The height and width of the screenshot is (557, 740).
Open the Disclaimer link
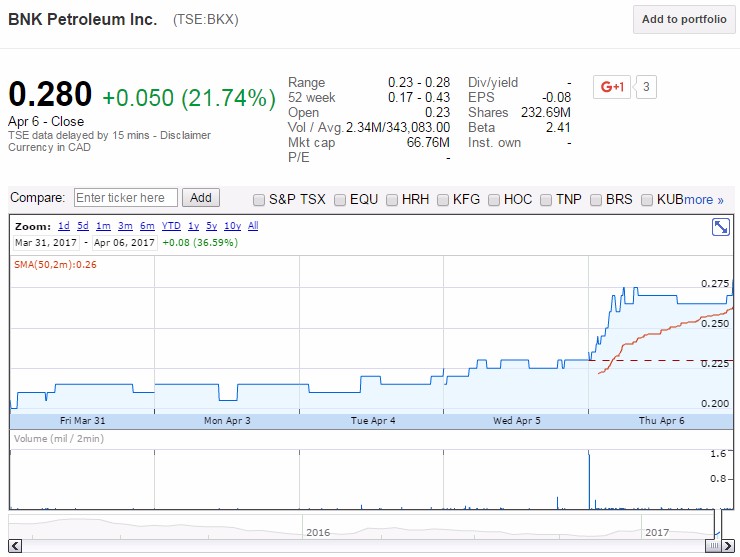tap(185, 135)
